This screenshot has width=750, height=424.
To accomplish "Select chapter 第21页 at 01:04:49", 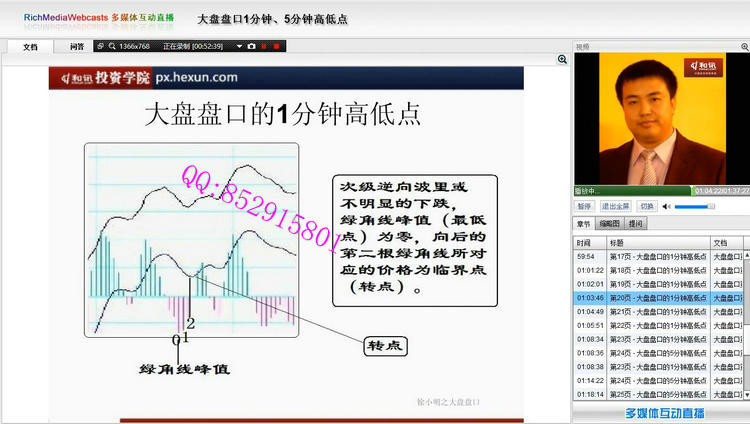I will 658,311.
